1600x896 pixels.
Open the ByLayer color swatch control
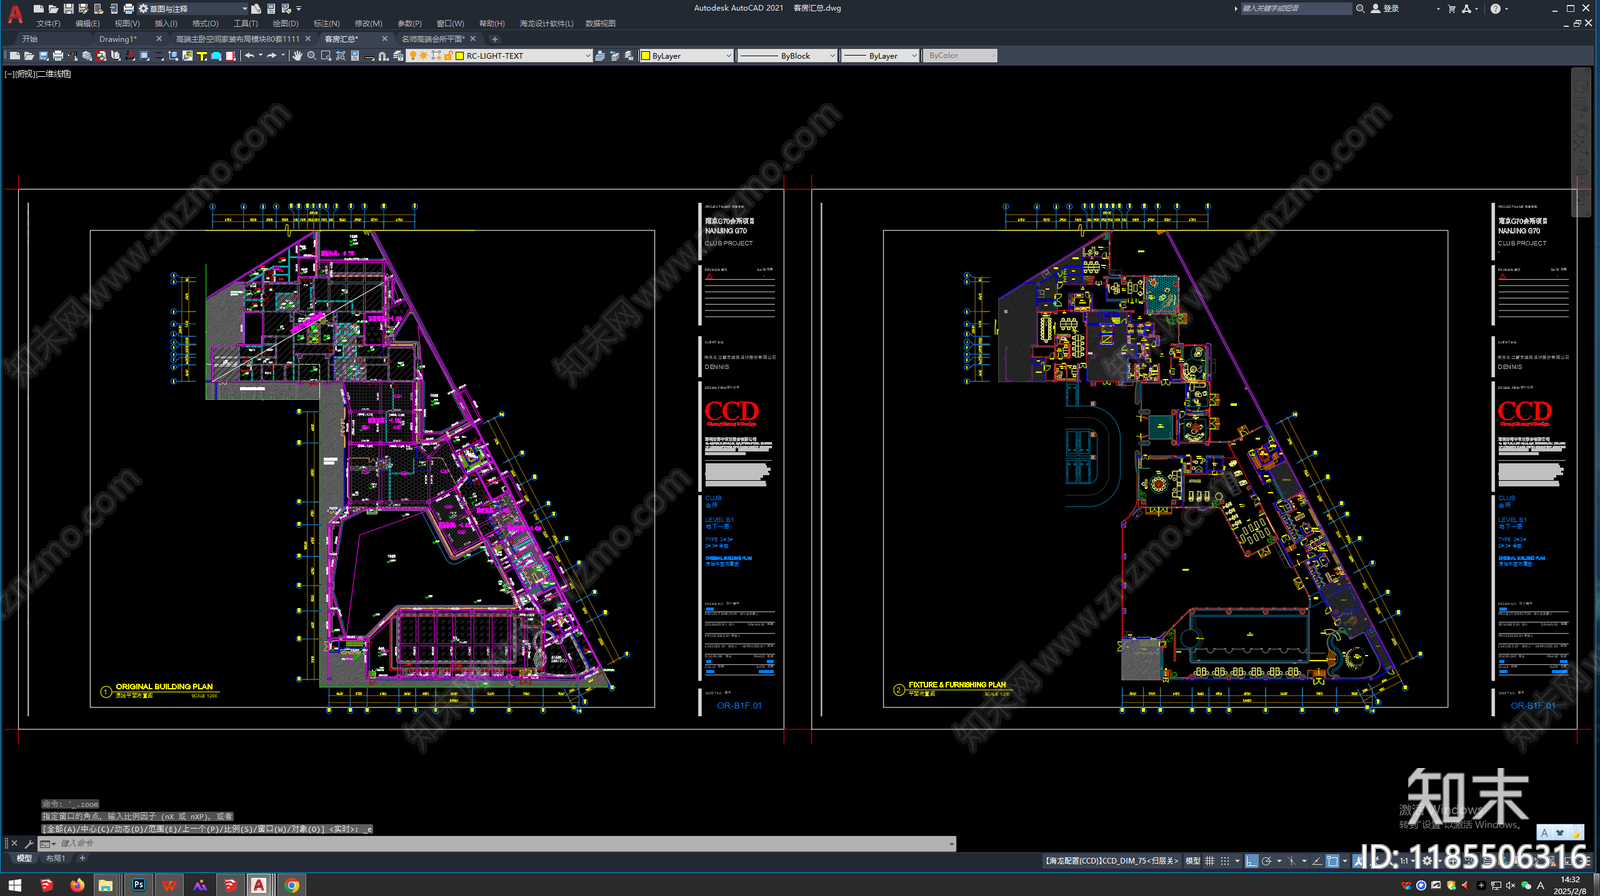pyautogui.click(x=686, y=56)
